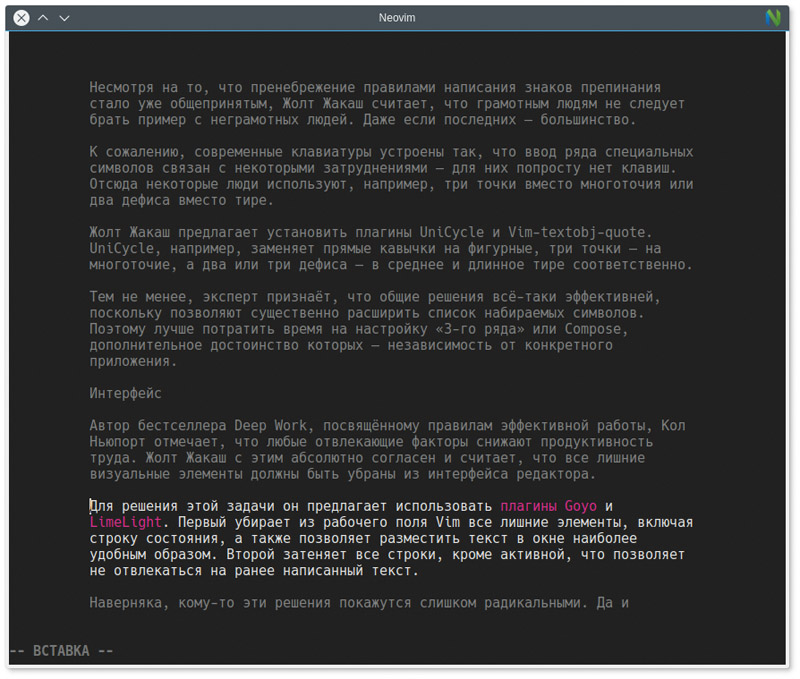Click the line starting with строку состояния

point(363,539)
